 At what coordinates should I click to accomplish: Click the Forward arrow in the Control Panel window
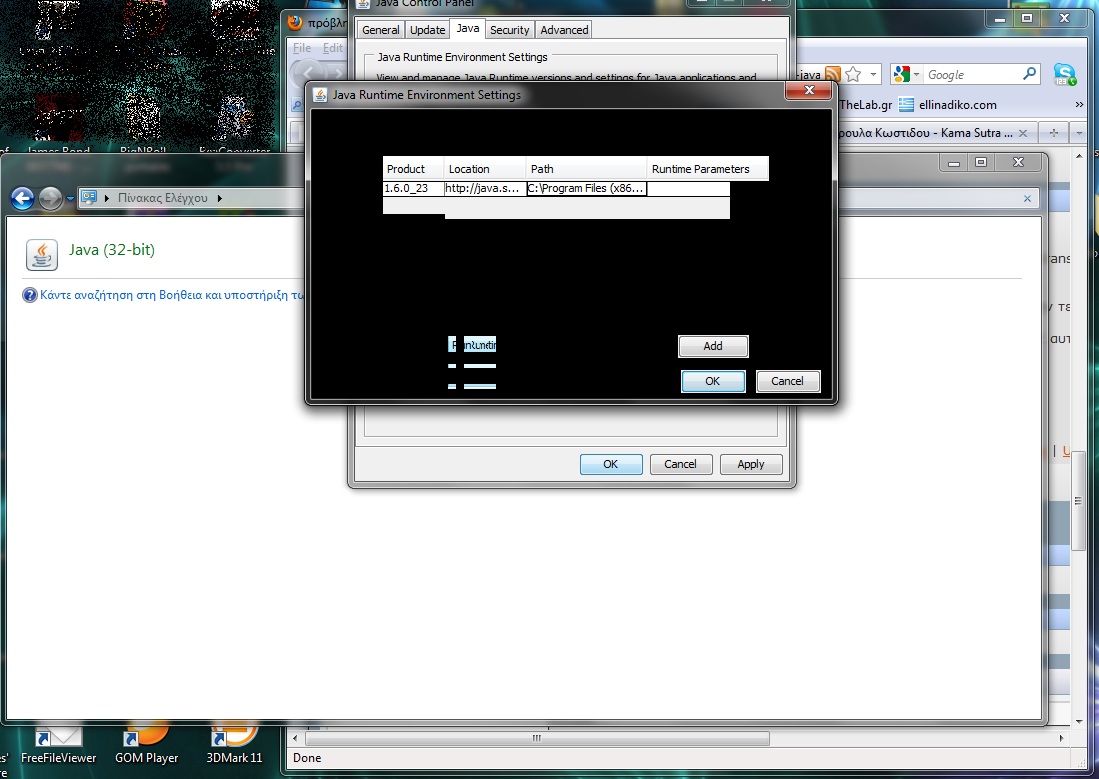point(50,198)
